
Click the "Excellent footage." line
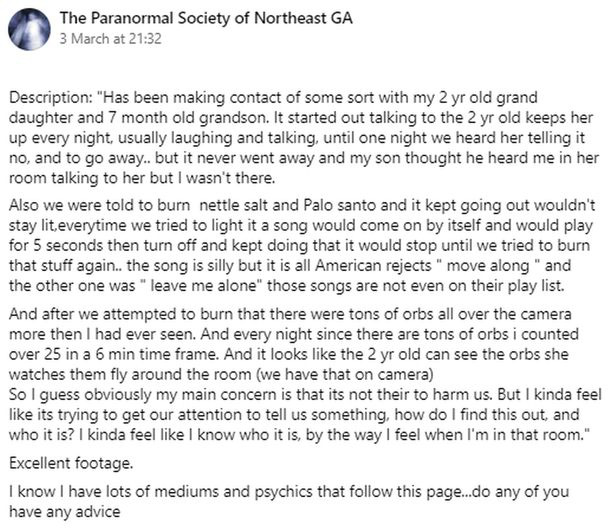click(x=71, y=463)
